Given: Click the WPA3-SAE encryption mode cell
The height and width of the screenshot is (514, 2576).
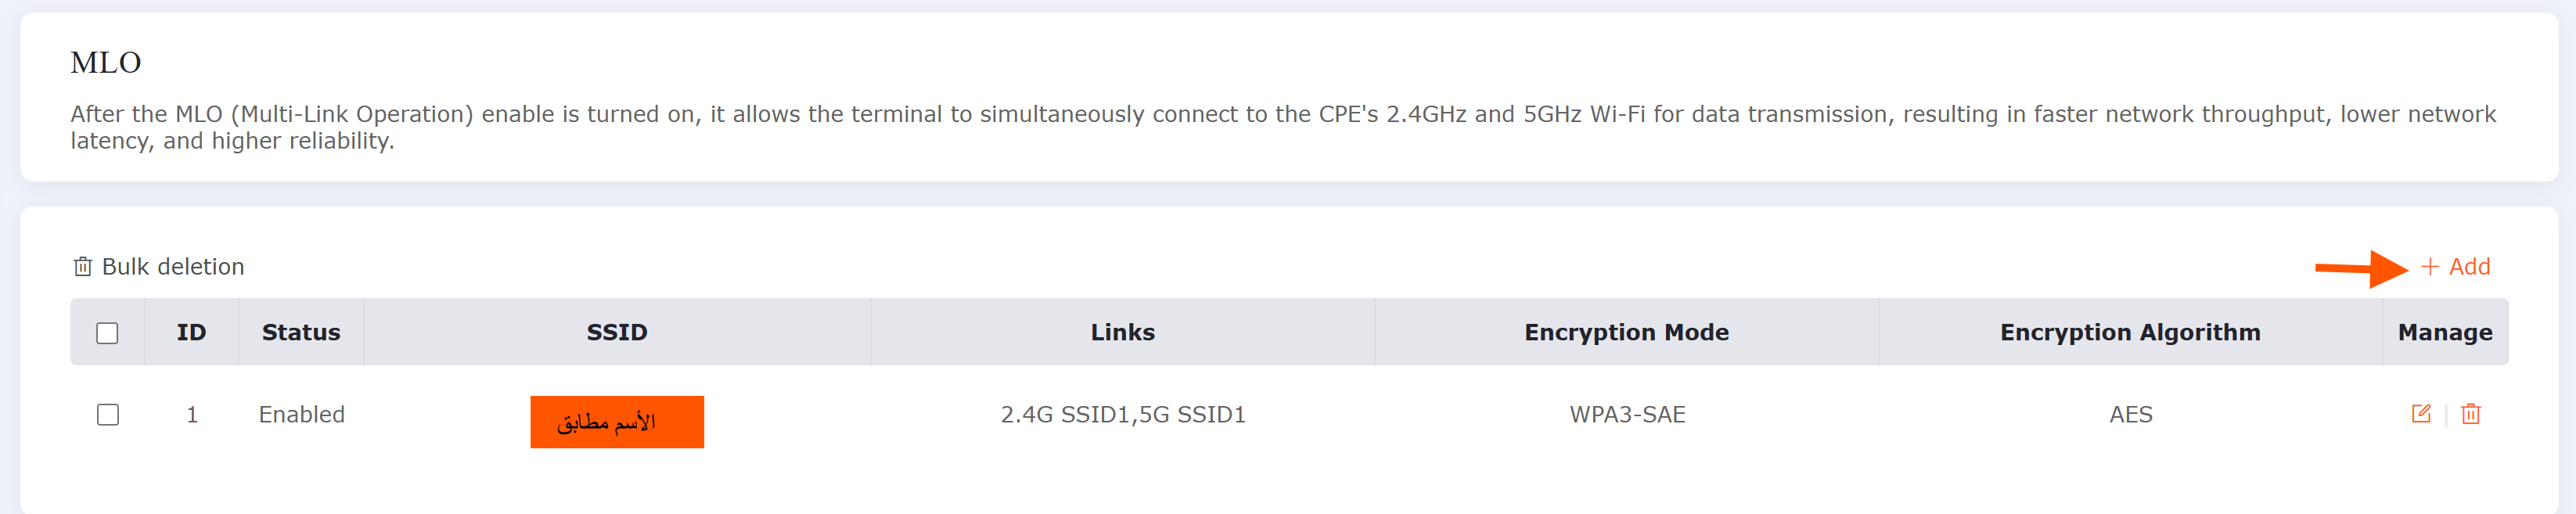Looking at the screenshot, I should 1627,415.
